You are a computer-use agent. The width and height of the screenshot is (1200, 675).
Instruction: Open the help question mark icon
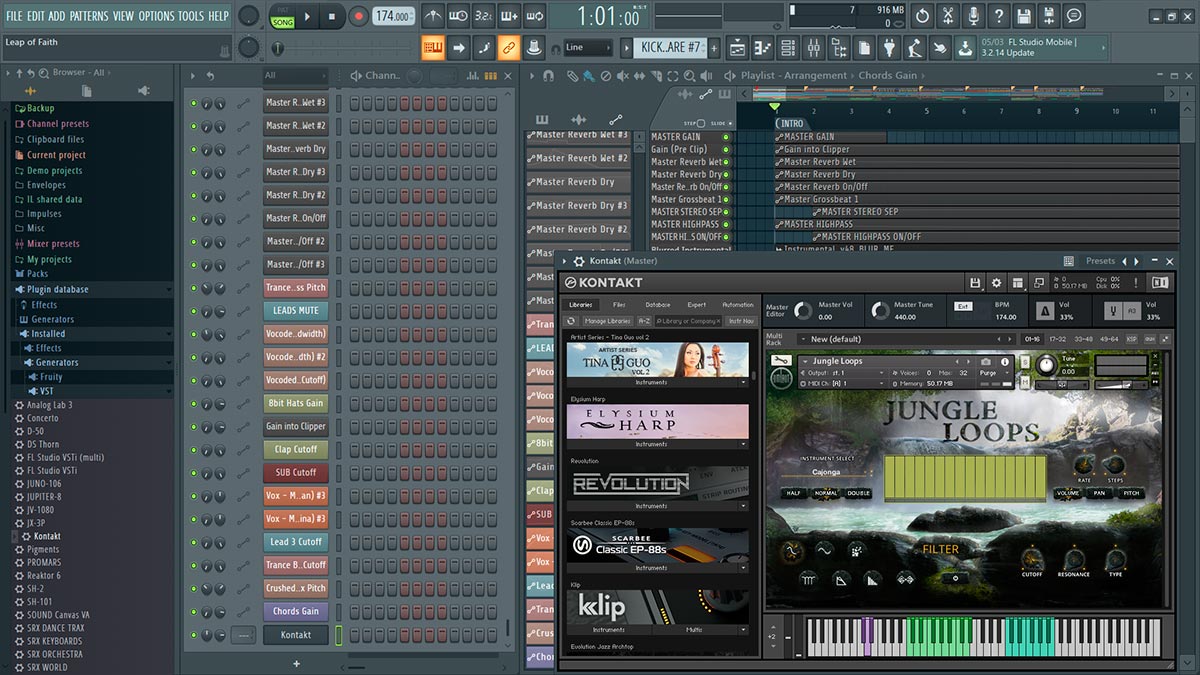pos(998,16)
